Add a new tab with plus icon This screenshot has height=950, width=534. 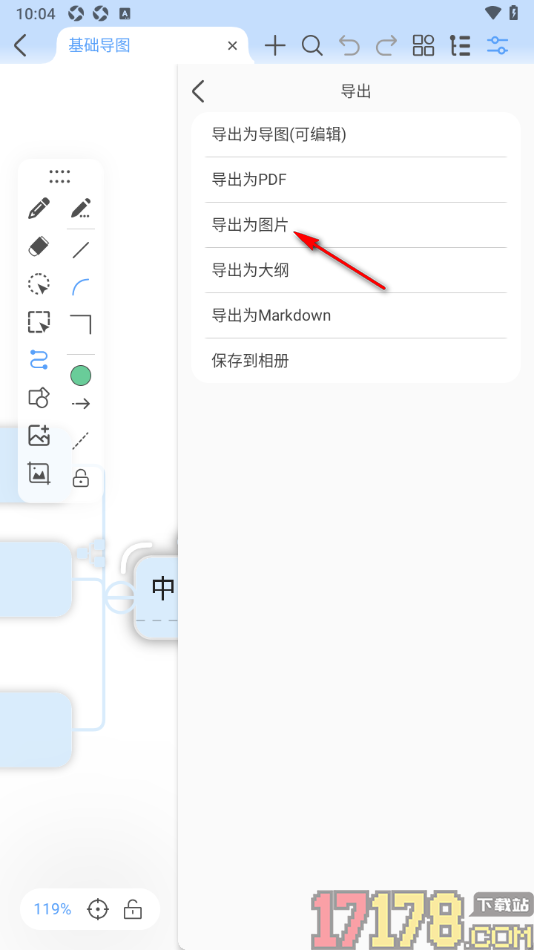tap(275, 45)
